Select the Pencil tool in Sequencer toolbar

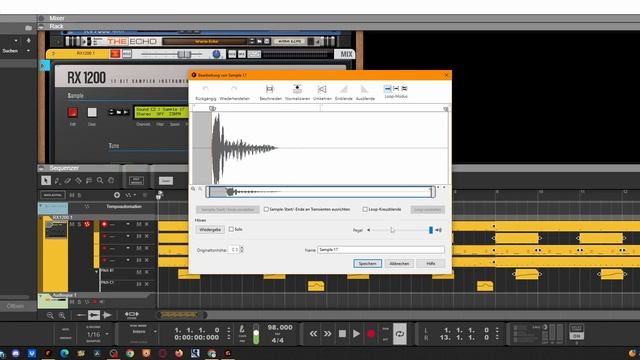(57, 180)
